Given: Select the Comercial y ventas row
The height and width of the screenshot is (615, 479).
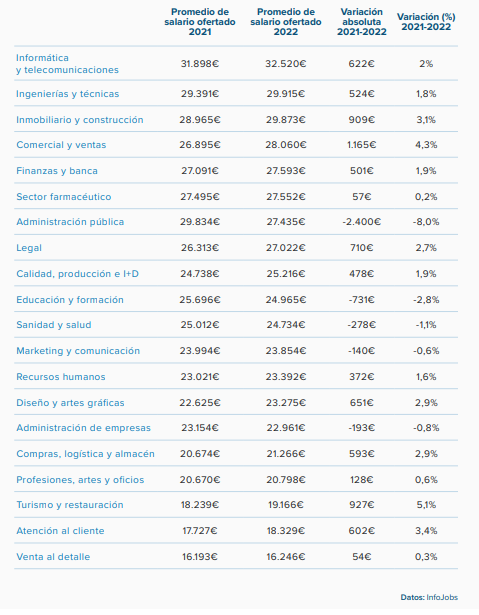Looking at the screenshot, I should 236,145.
